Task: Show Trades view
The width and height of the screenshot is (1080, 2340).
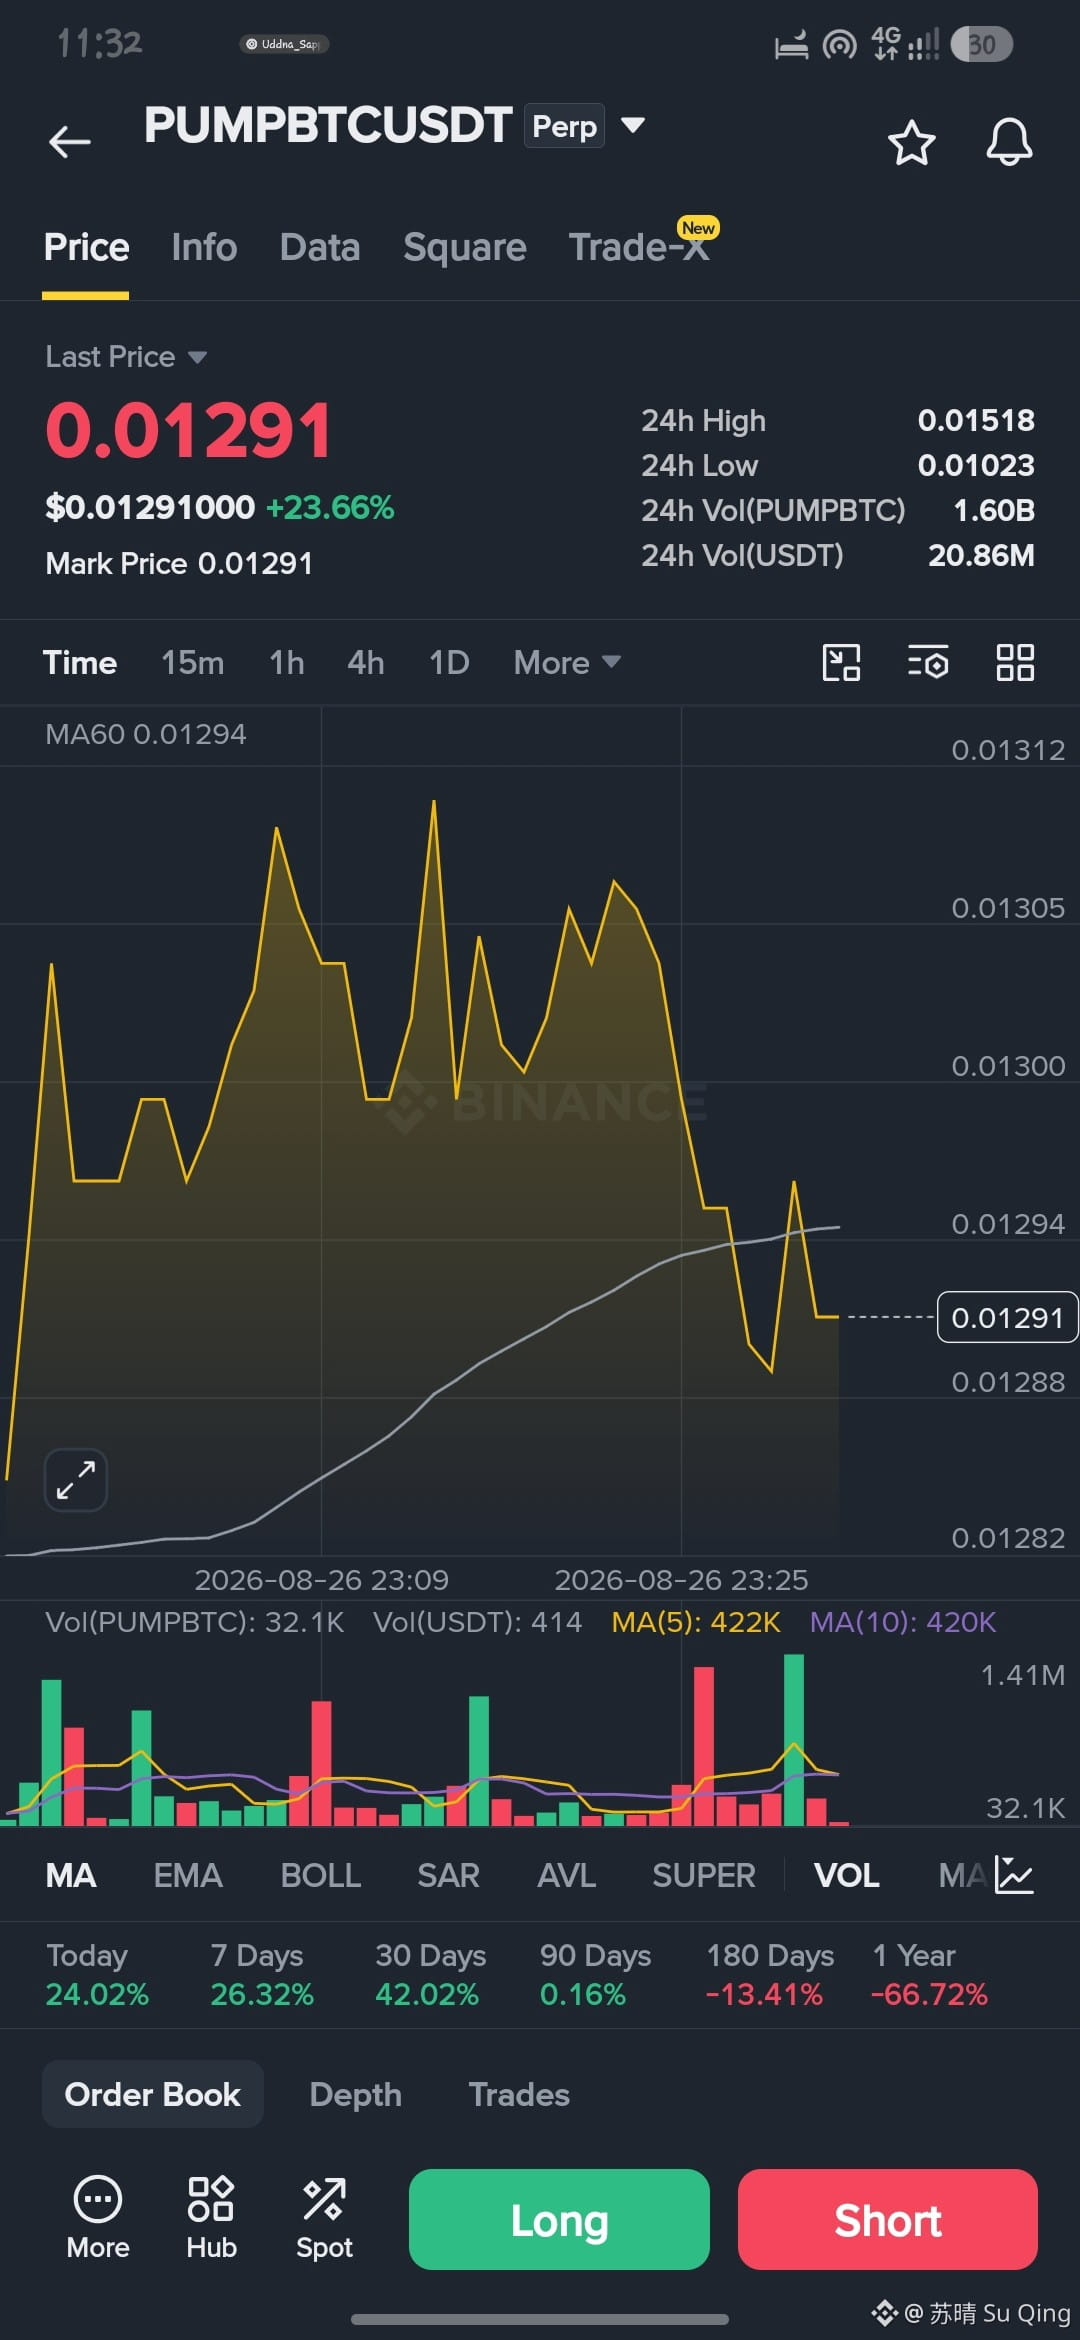Action: (519, 2094)
